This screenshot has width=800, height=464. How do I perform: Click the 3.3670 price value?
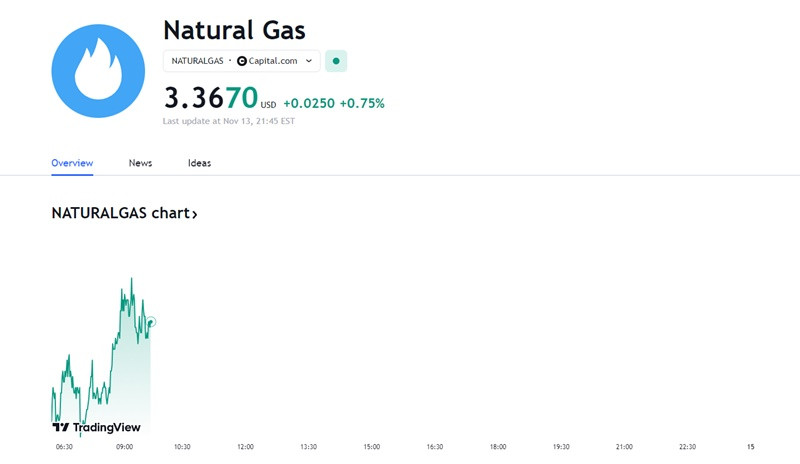(211, 97)
